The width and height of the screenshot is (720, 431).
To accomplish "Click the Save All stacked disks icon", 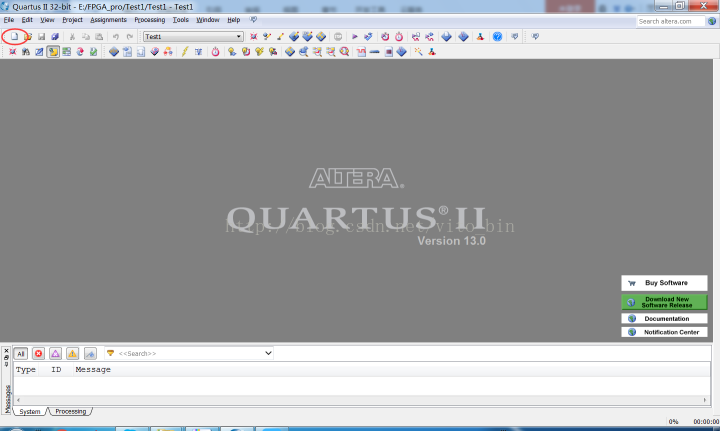I will pyautogui.click(x=55, y=36).
